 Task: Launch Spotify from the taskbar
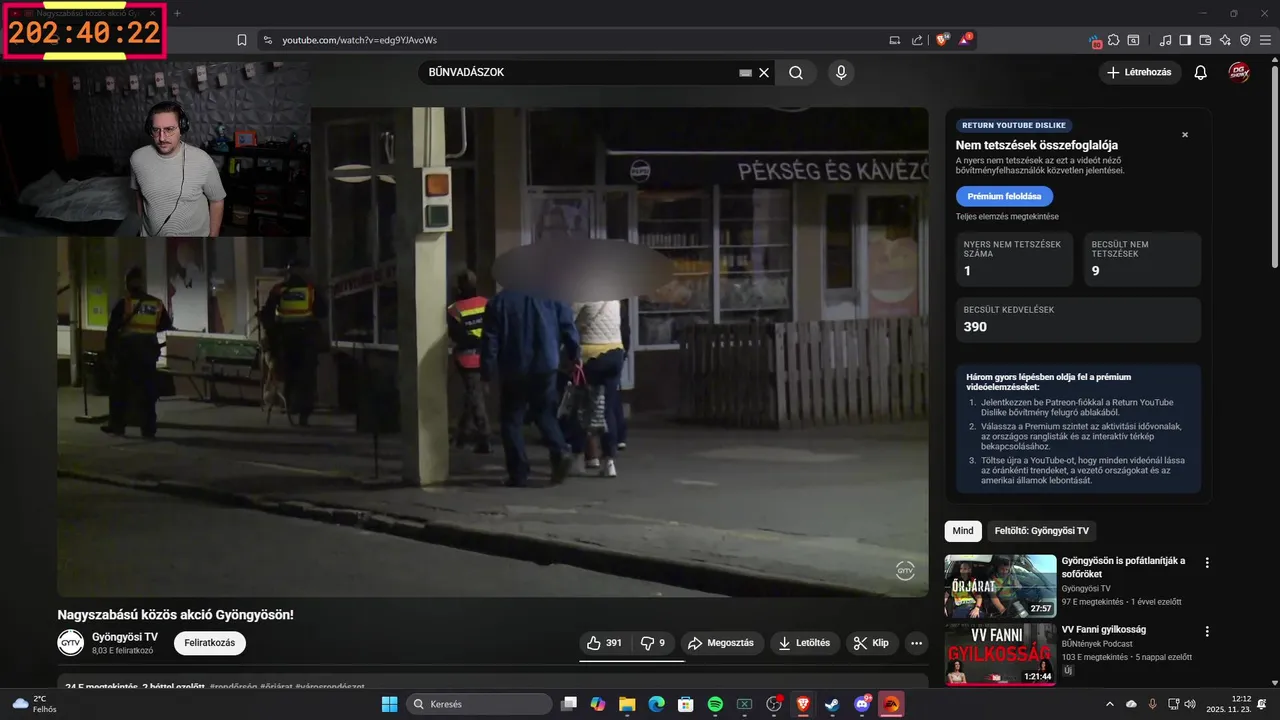[x=715, y=704]
